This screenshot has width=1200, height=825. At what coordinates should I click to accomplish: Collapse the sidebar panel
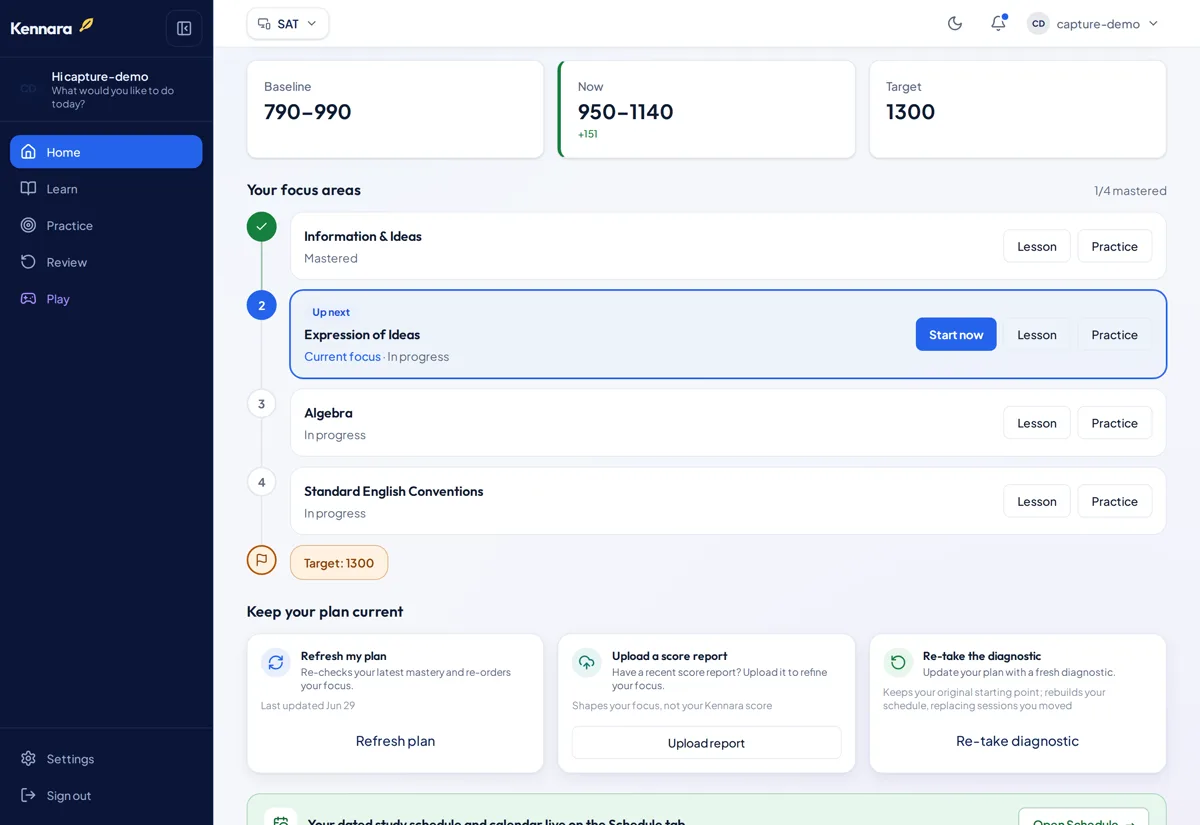click(x=184, y=28)
